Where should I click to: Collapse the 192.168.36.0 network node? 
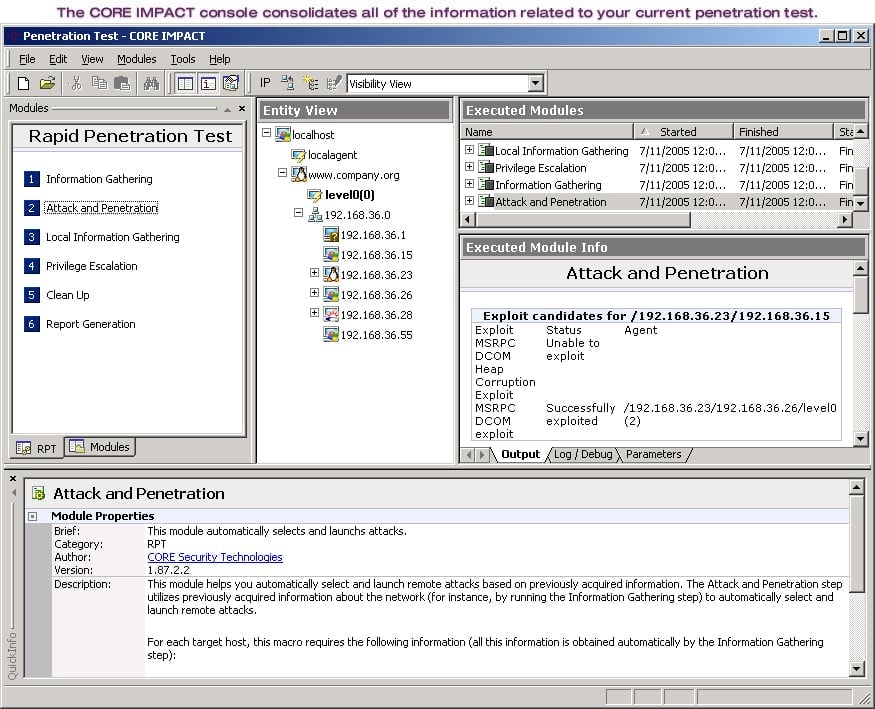(299, 213)
